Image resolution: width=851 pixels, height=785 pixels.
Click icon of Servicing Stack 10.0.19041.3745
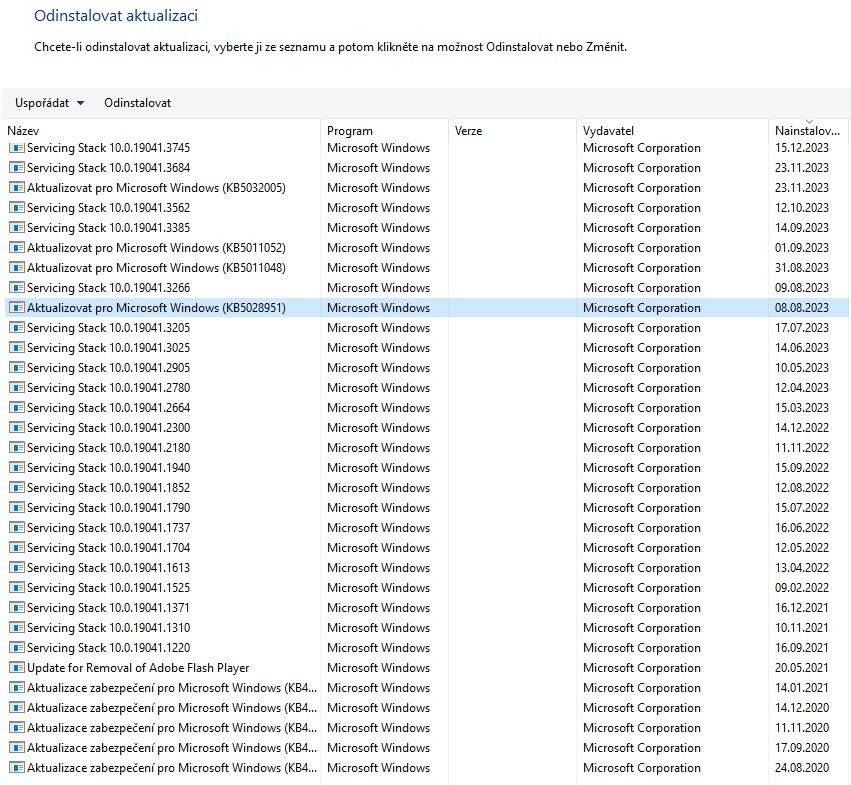(x=17, y=148)
